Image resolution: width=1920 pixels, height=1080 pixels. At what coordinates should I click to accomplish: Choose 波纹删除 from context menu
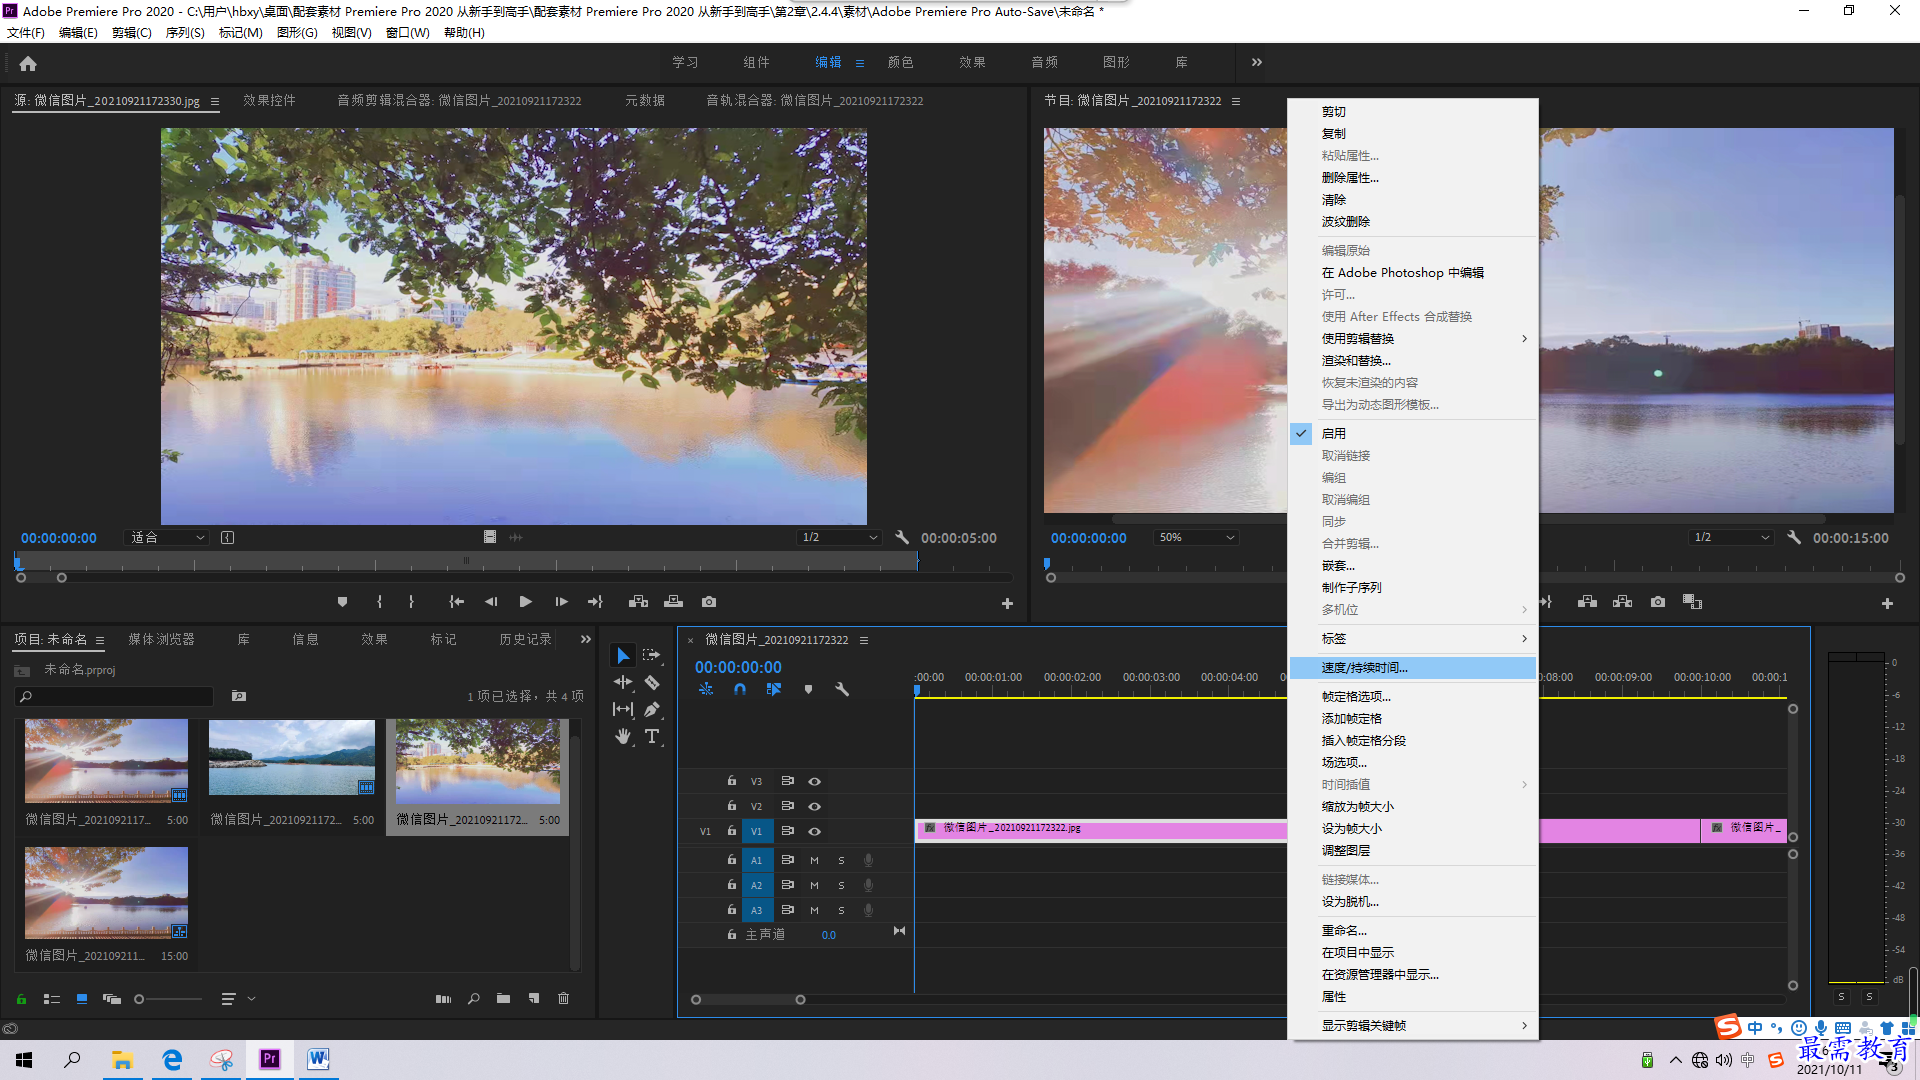[x=1412, y=221]
